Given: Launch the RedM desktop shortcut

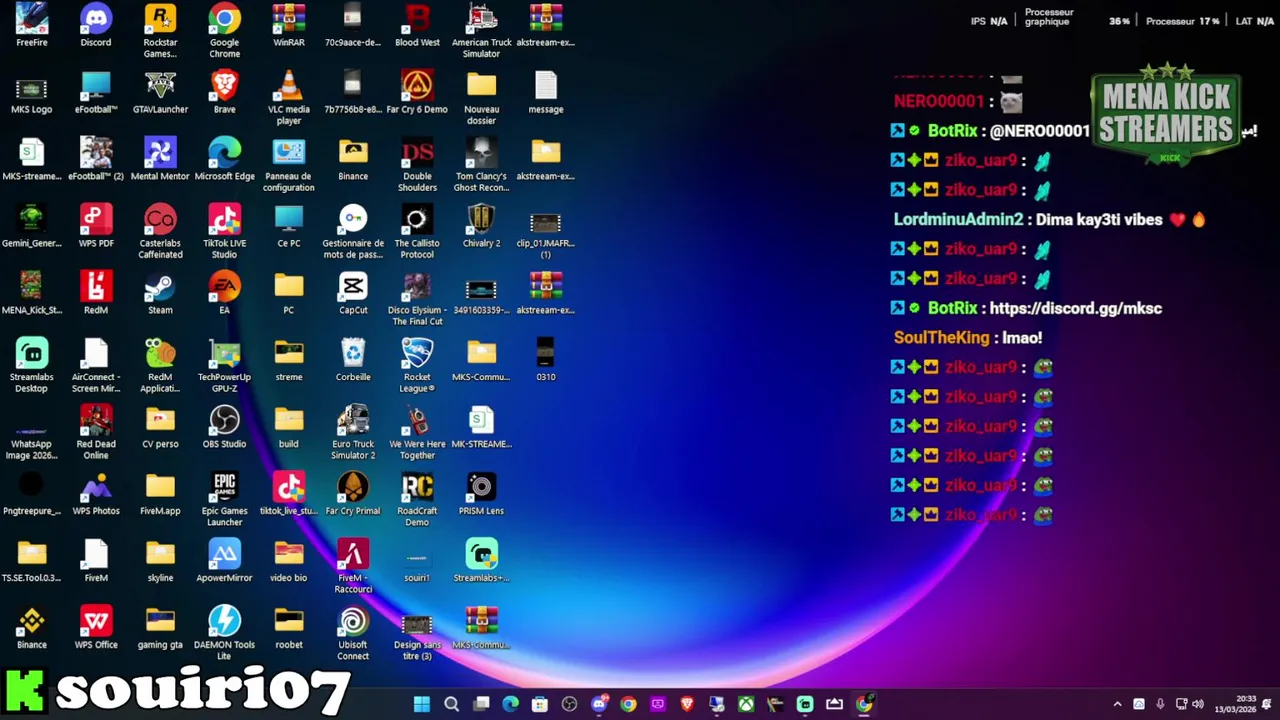Looking at the screenshot, I should pyautogui.click(x=96, y=293).
